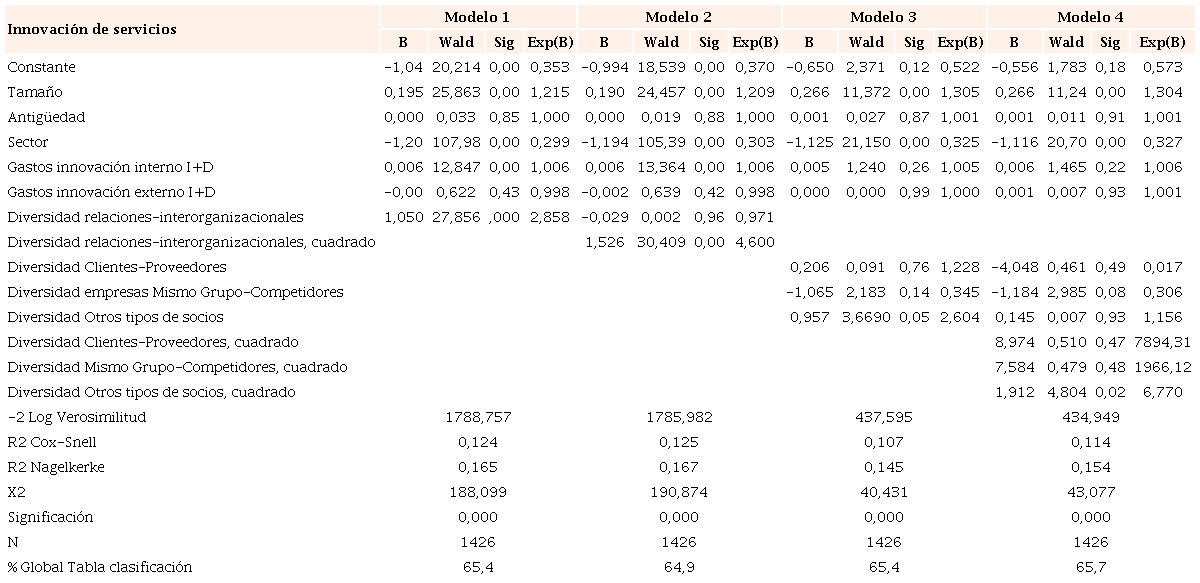The width and height of the screenshot is (1200, 583).
Task: Click the Modelo 1 column header
Action: pyautogui.click(x=478, y=17)
